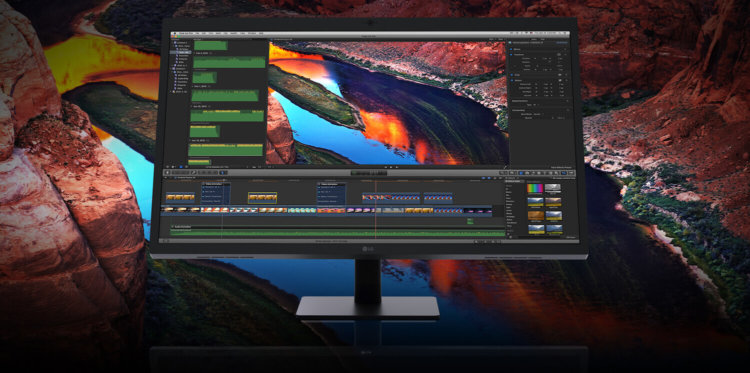Uncheck the first blue checkbox in the inspector

tap(511, 49)
